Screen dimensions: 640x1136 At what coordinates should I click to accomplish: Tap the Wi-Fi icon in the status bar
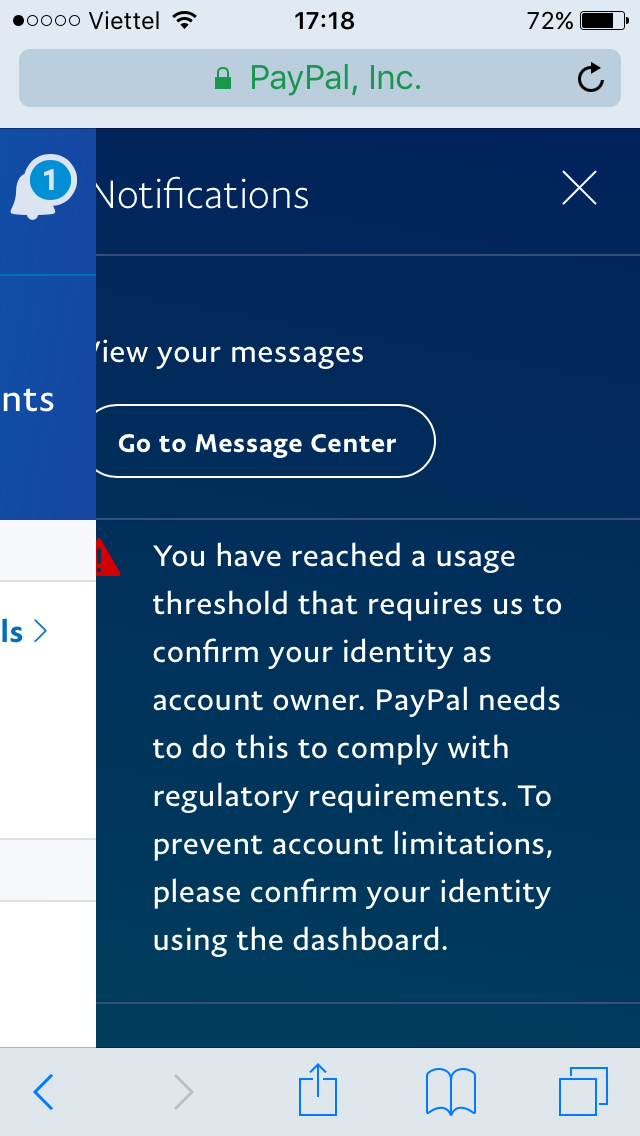pos(184,20)
